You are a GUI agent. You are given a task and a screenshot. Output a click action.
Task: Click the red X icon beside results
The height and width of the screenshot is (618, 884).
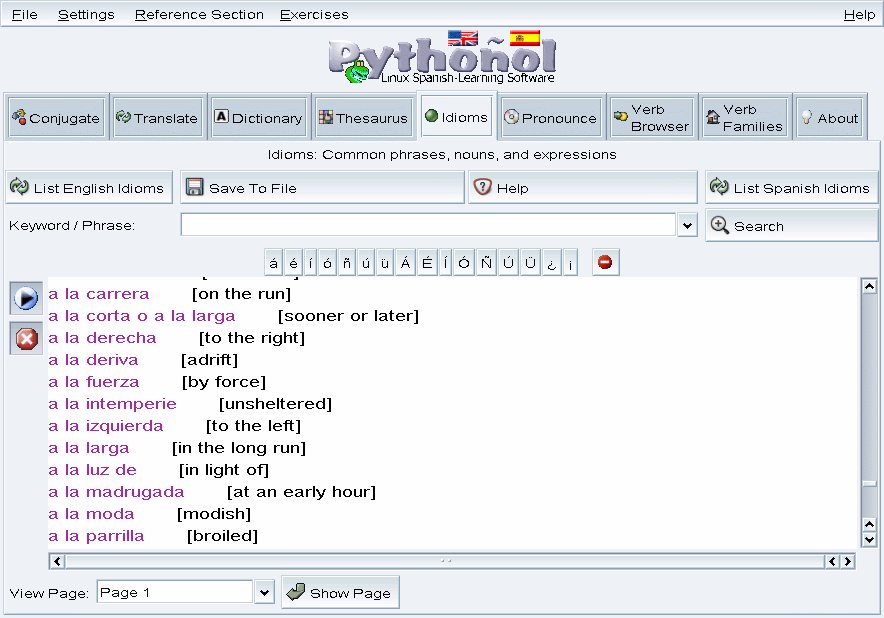pyautogui.click(x=26, y=339)
